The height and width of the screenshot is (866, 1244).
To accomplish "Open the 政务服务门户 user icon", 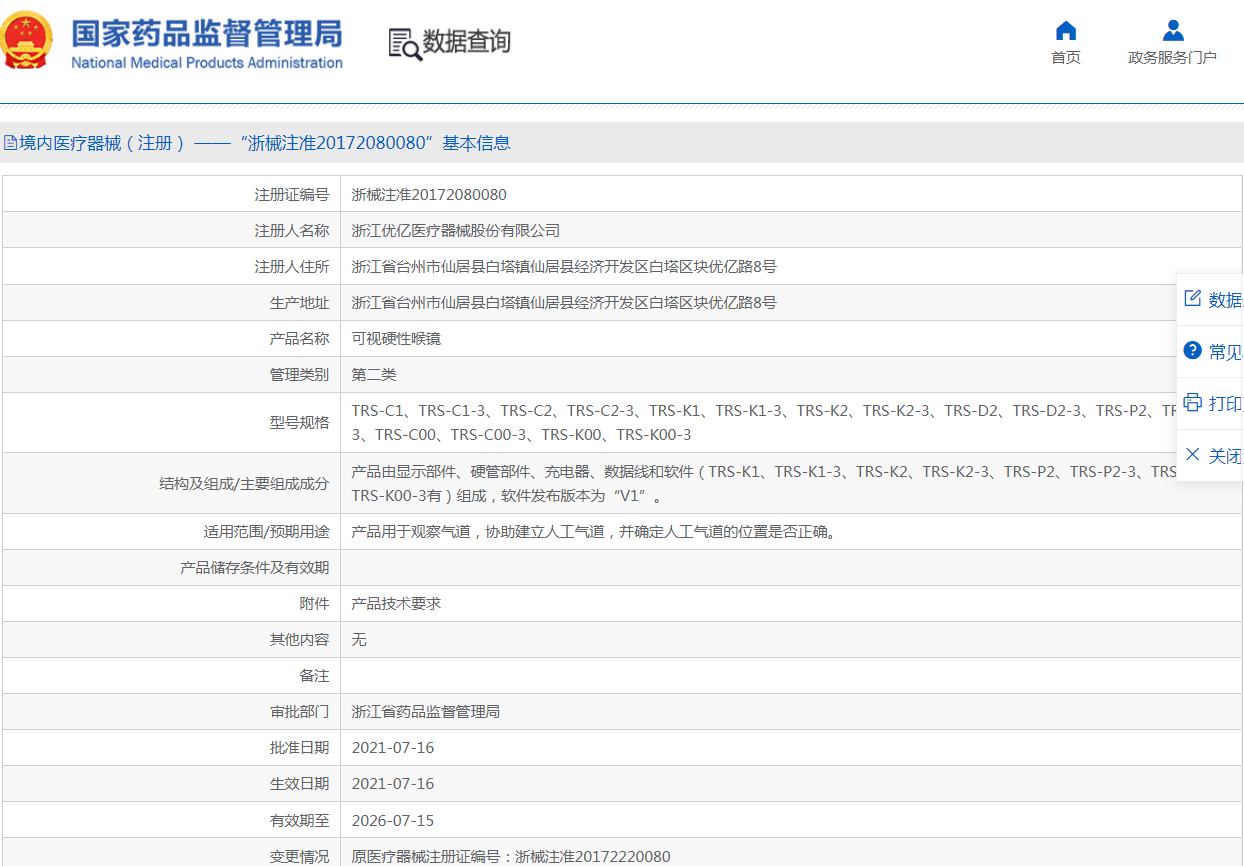I will pyautogui.click(x=1173, y=30).
